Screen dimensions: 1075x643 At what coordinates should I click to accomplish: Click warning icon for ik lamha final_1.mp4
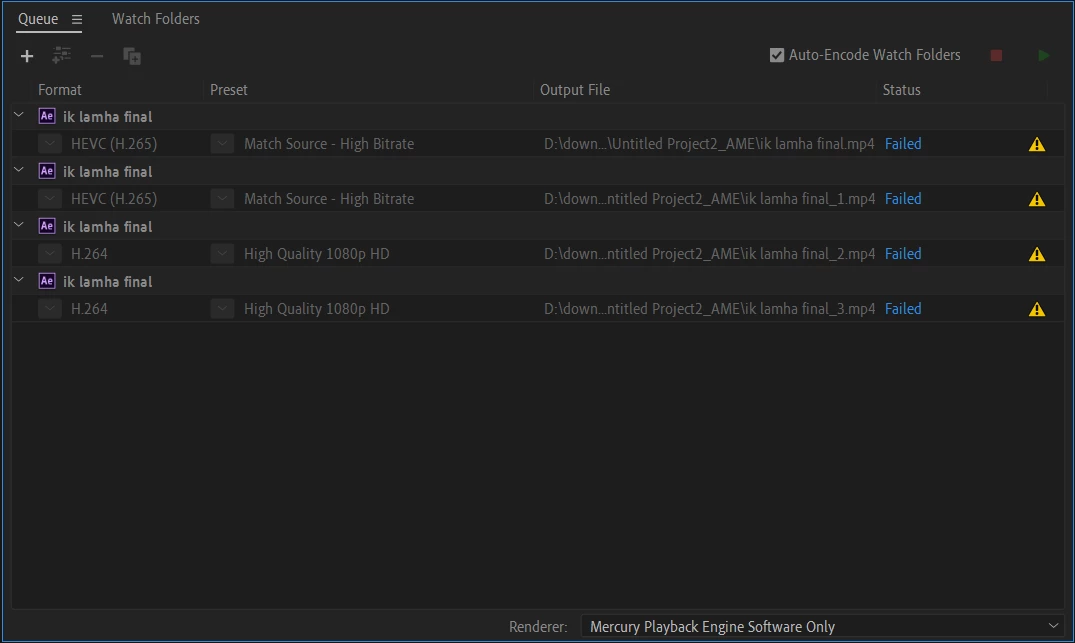tap(1037, 199)
